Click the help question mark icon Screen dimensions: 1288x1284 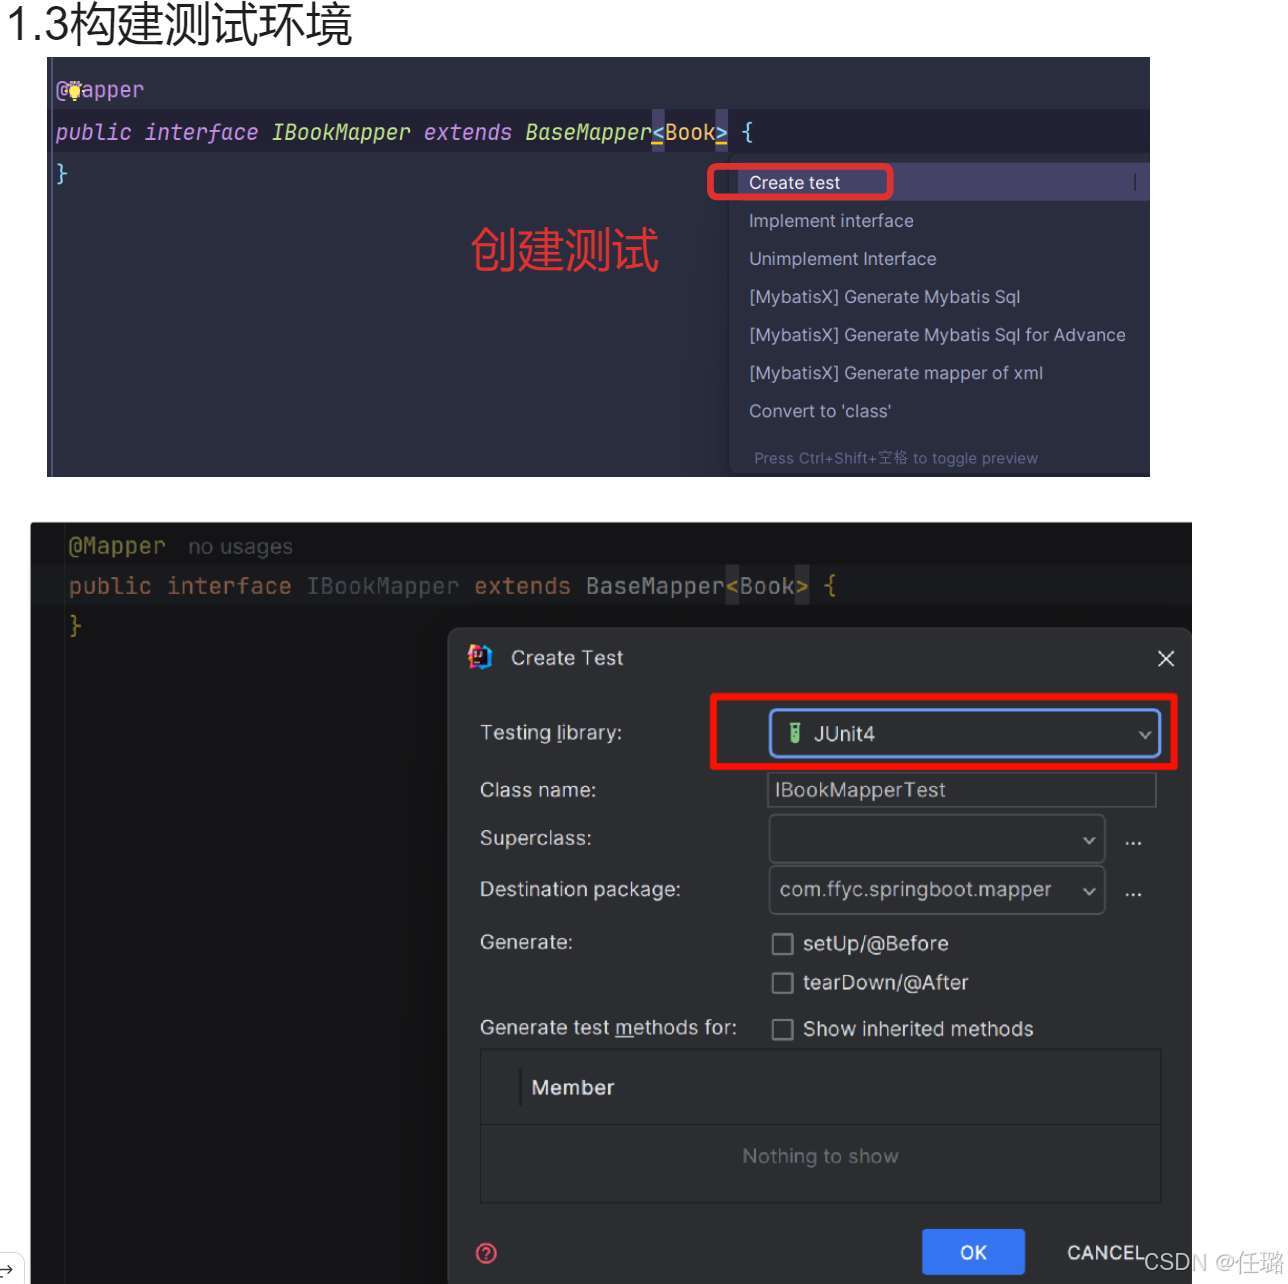[x=487, y=1253]
